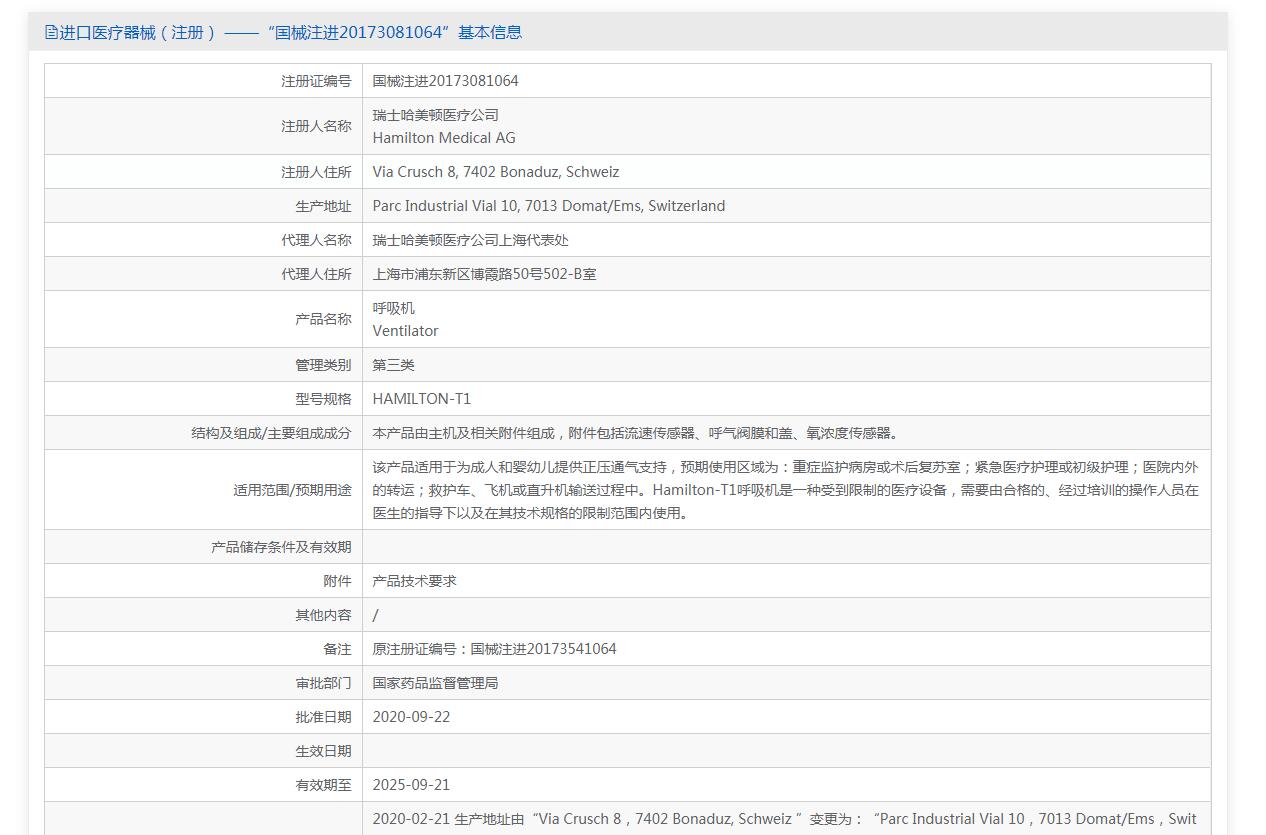Click the label 适用范围/预期用途
Screen dimensions: 1266x835
tap(292, 490)
